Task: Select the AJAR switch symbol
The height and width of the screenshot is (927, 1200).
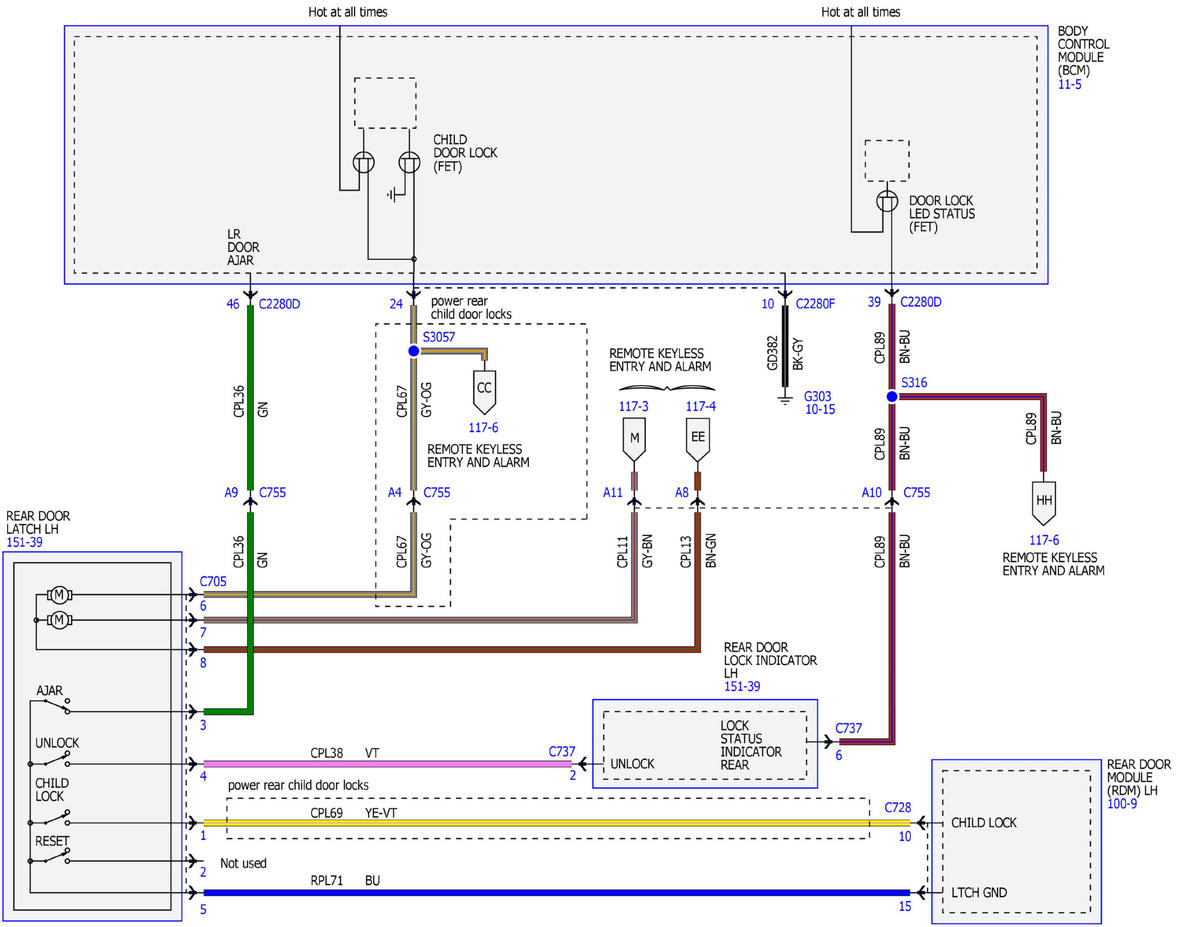Action: pos(56,708)
